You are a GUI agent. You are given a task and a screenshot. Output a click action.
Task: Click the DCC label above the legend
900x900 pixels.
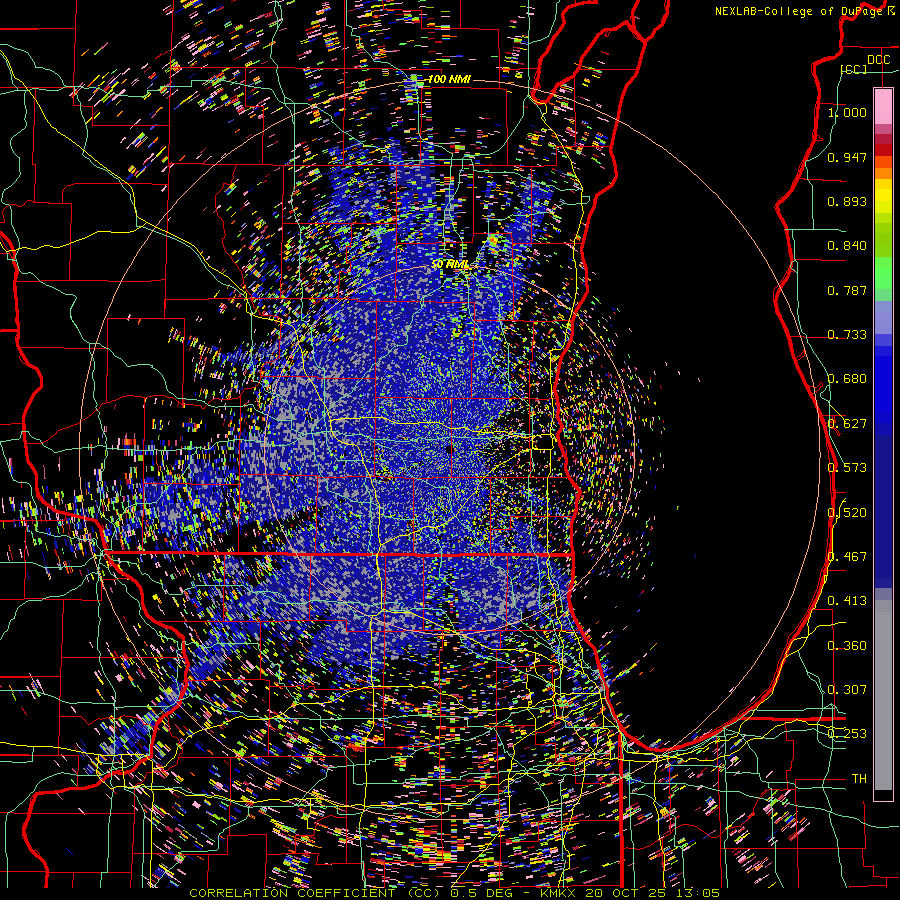pos(878,60)
